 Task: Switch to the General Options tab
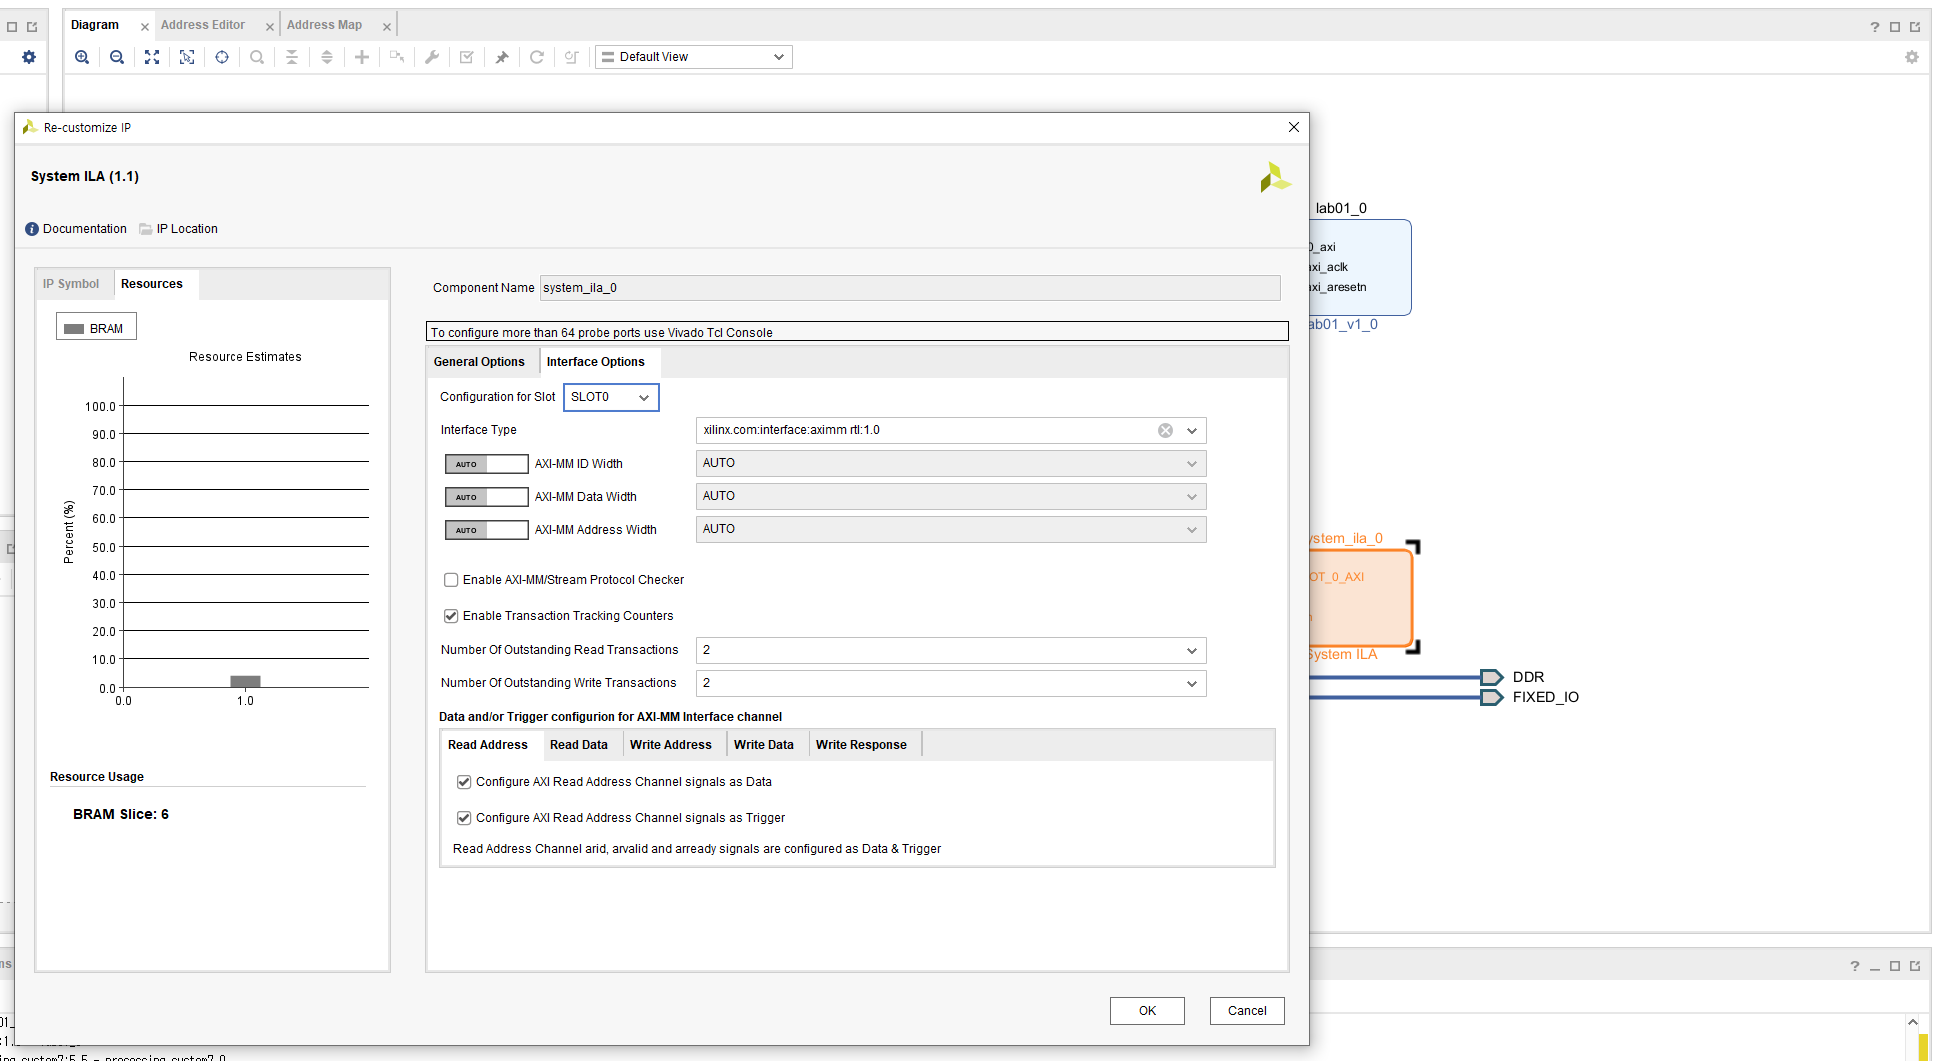click(479, 362)
